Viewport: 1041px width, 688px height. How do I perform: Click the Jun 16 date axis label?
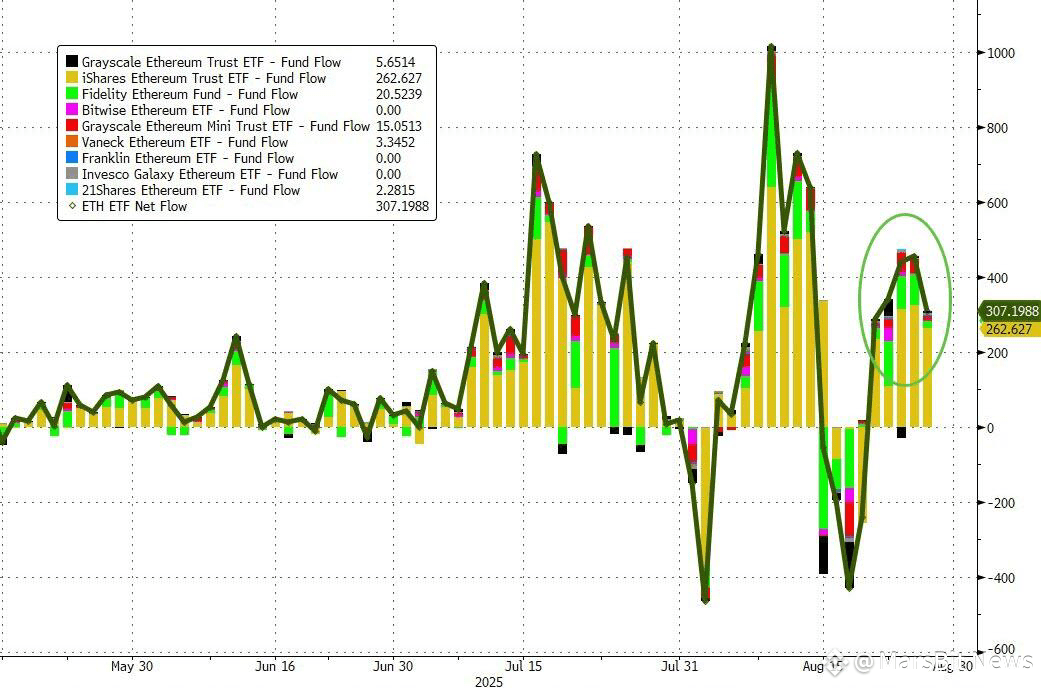click(275, 665)
